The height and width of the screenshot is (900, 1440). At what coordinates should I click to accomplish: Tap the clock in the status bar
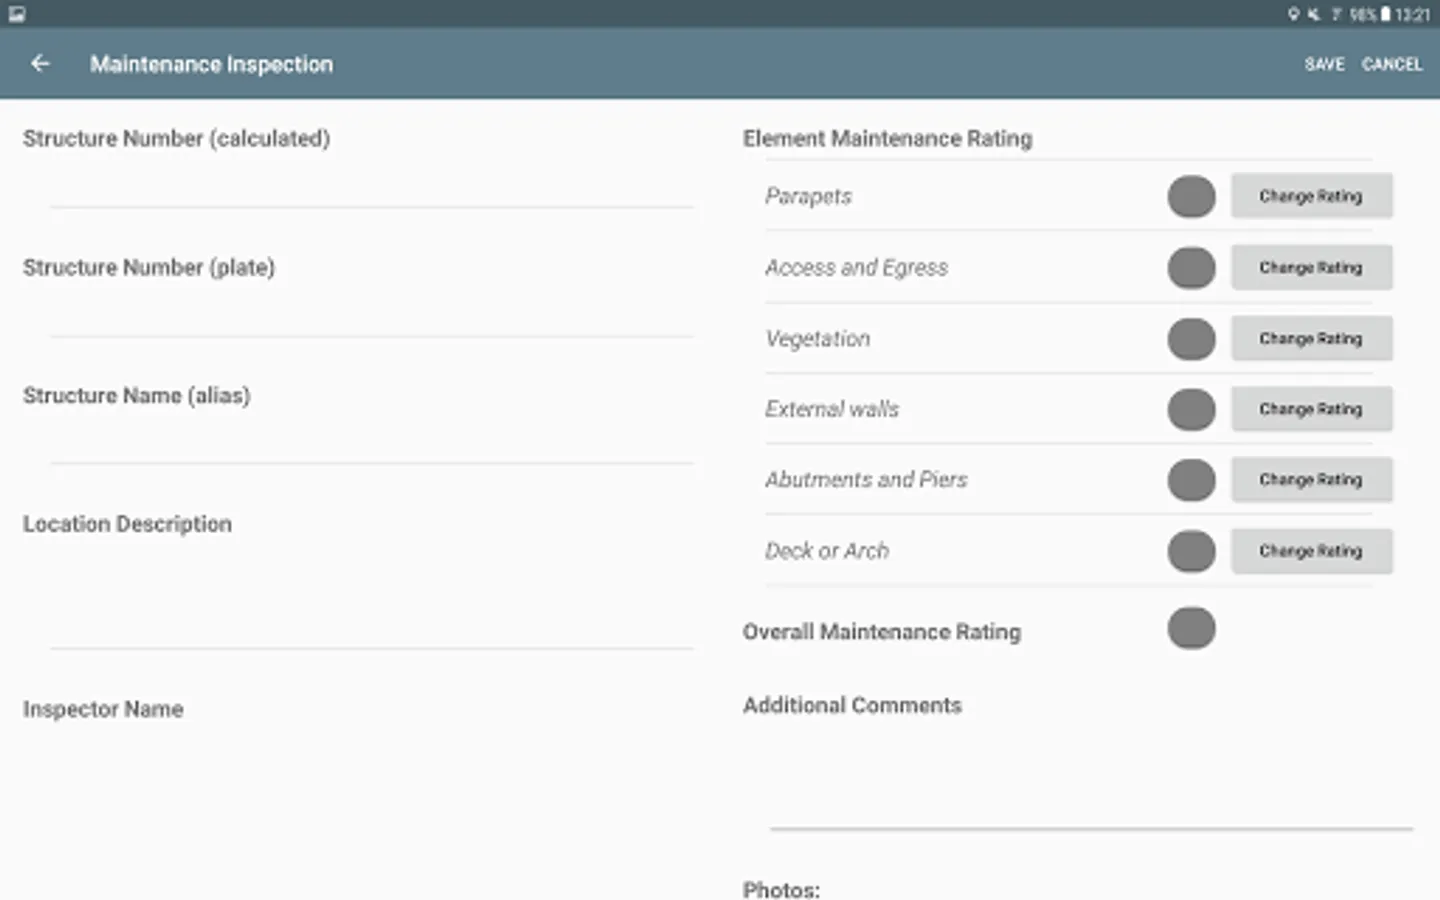[1412, 14]
